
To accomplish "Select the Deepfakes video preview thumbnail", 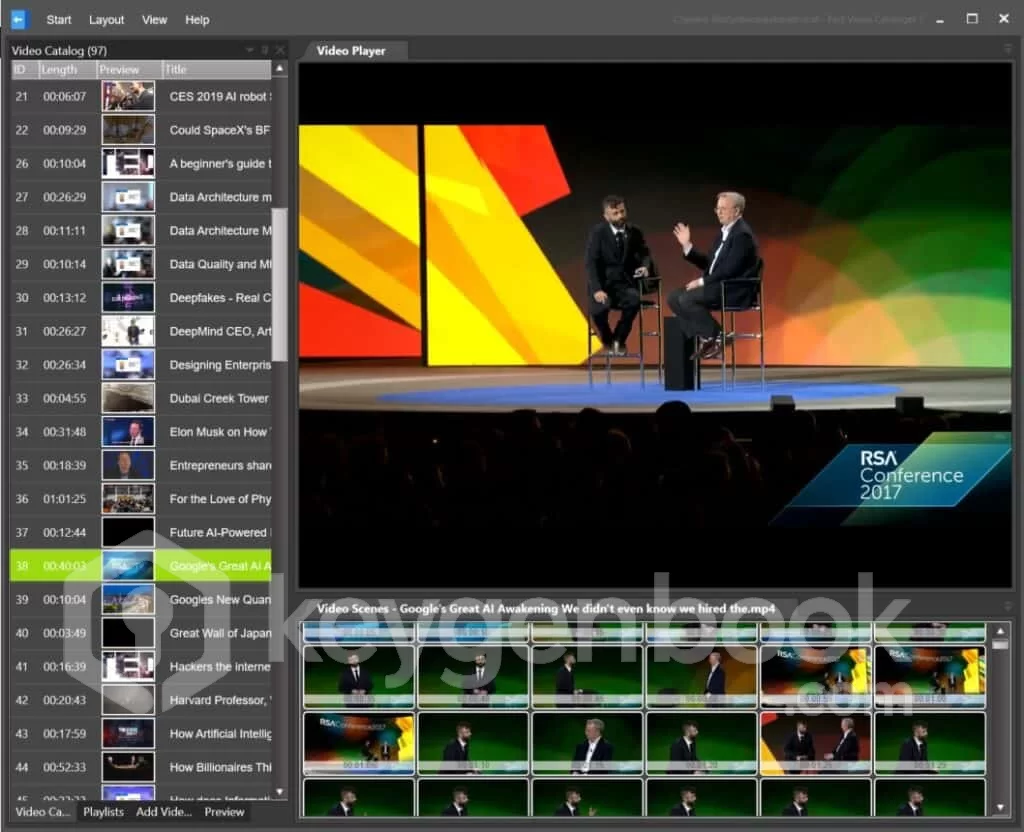I will coord(128,298).
